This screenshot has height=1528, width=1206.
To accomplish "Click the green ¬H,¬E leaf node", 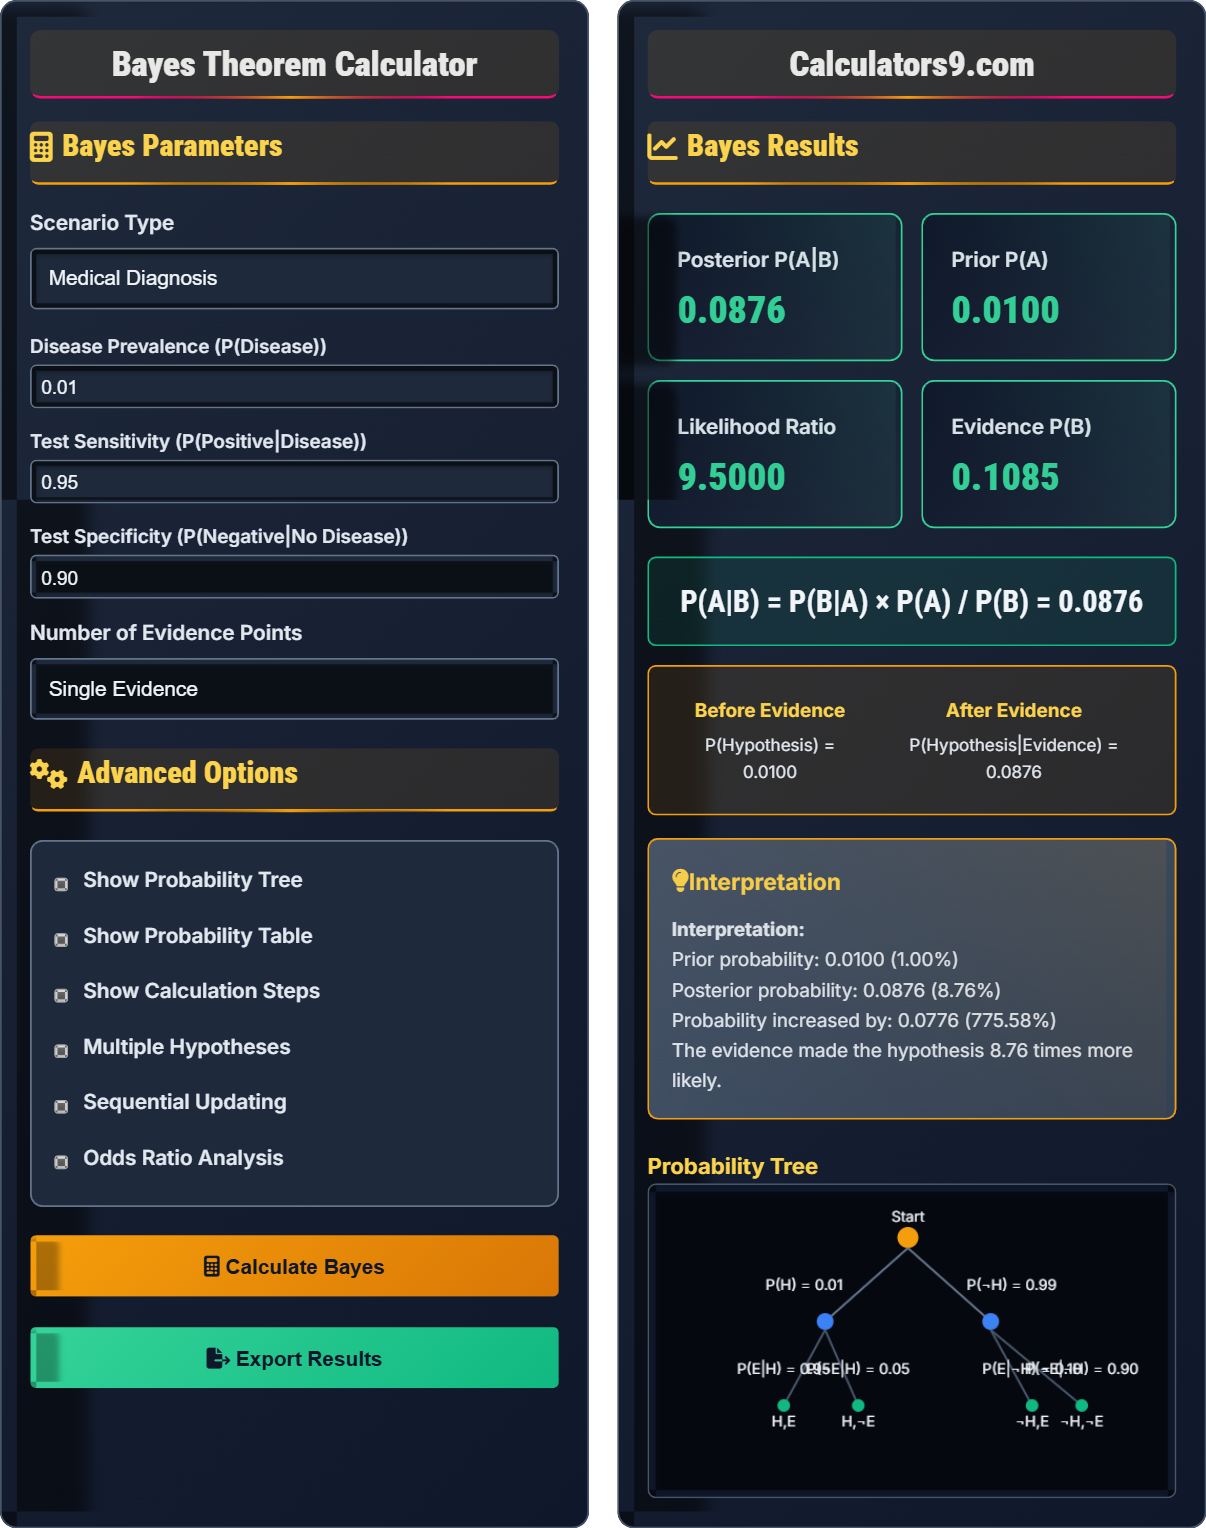I will pos(1081,1405).
